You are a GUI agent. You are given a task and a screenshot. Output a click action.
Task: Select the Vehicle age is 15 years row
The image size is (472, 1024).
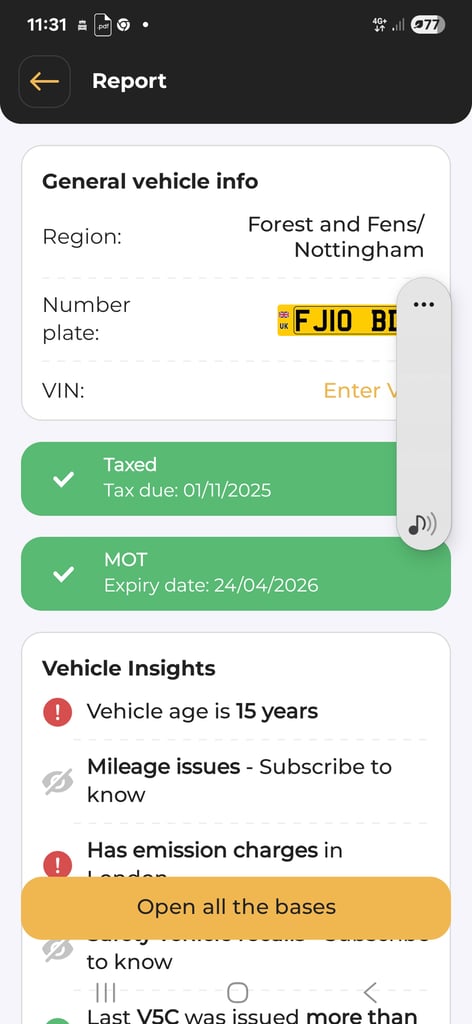[236, 711]
